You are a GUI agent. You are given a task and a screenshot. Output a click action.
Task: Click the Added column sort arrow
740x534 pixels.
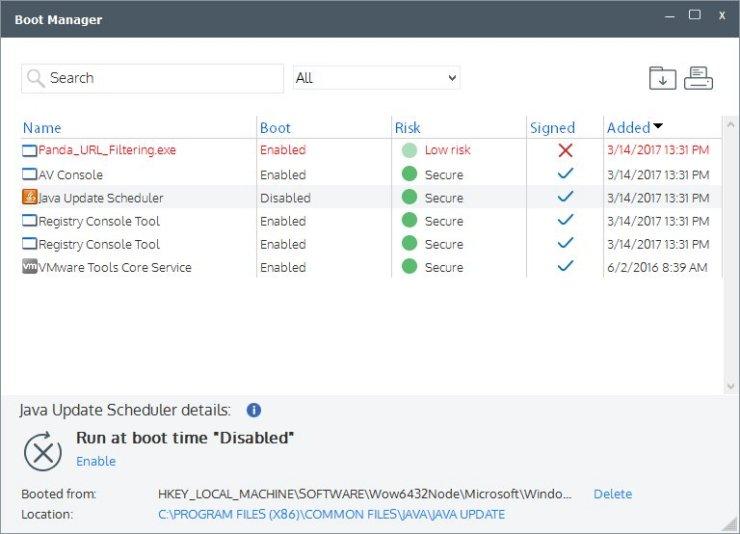(x=658, y=127)
